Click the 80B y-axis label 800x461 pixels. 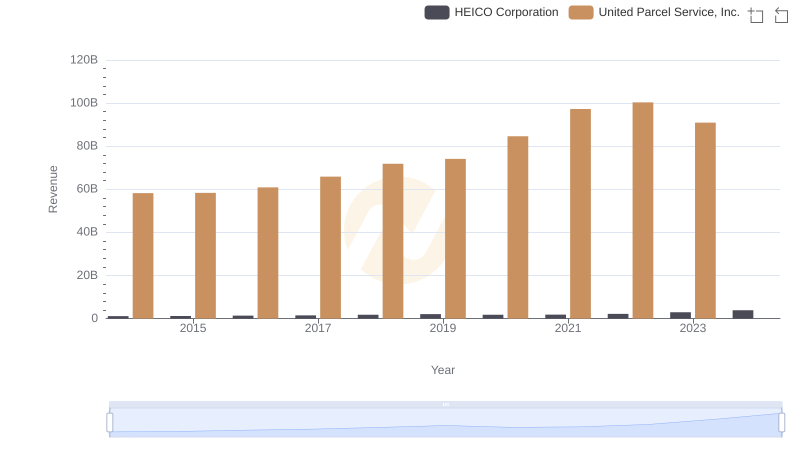tap(87, 146)
